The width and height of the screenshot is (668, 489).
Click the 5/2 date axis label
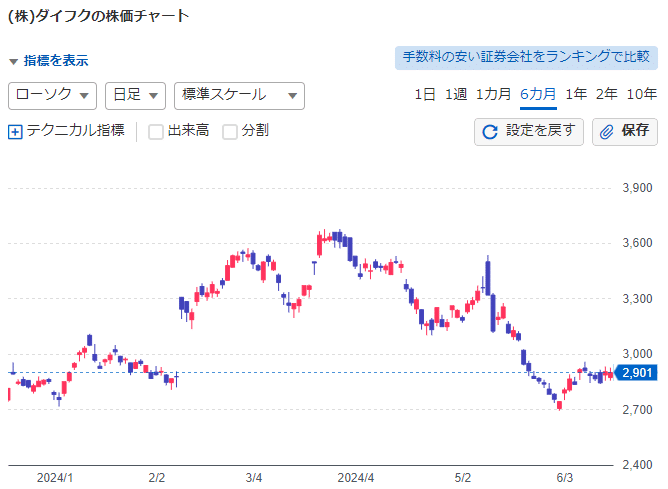coord(463,478)
